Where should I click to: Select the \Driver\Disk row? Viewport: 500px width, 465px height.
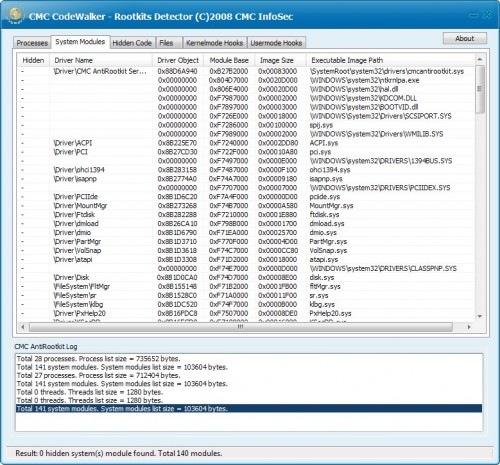click(x=246, y=278)
